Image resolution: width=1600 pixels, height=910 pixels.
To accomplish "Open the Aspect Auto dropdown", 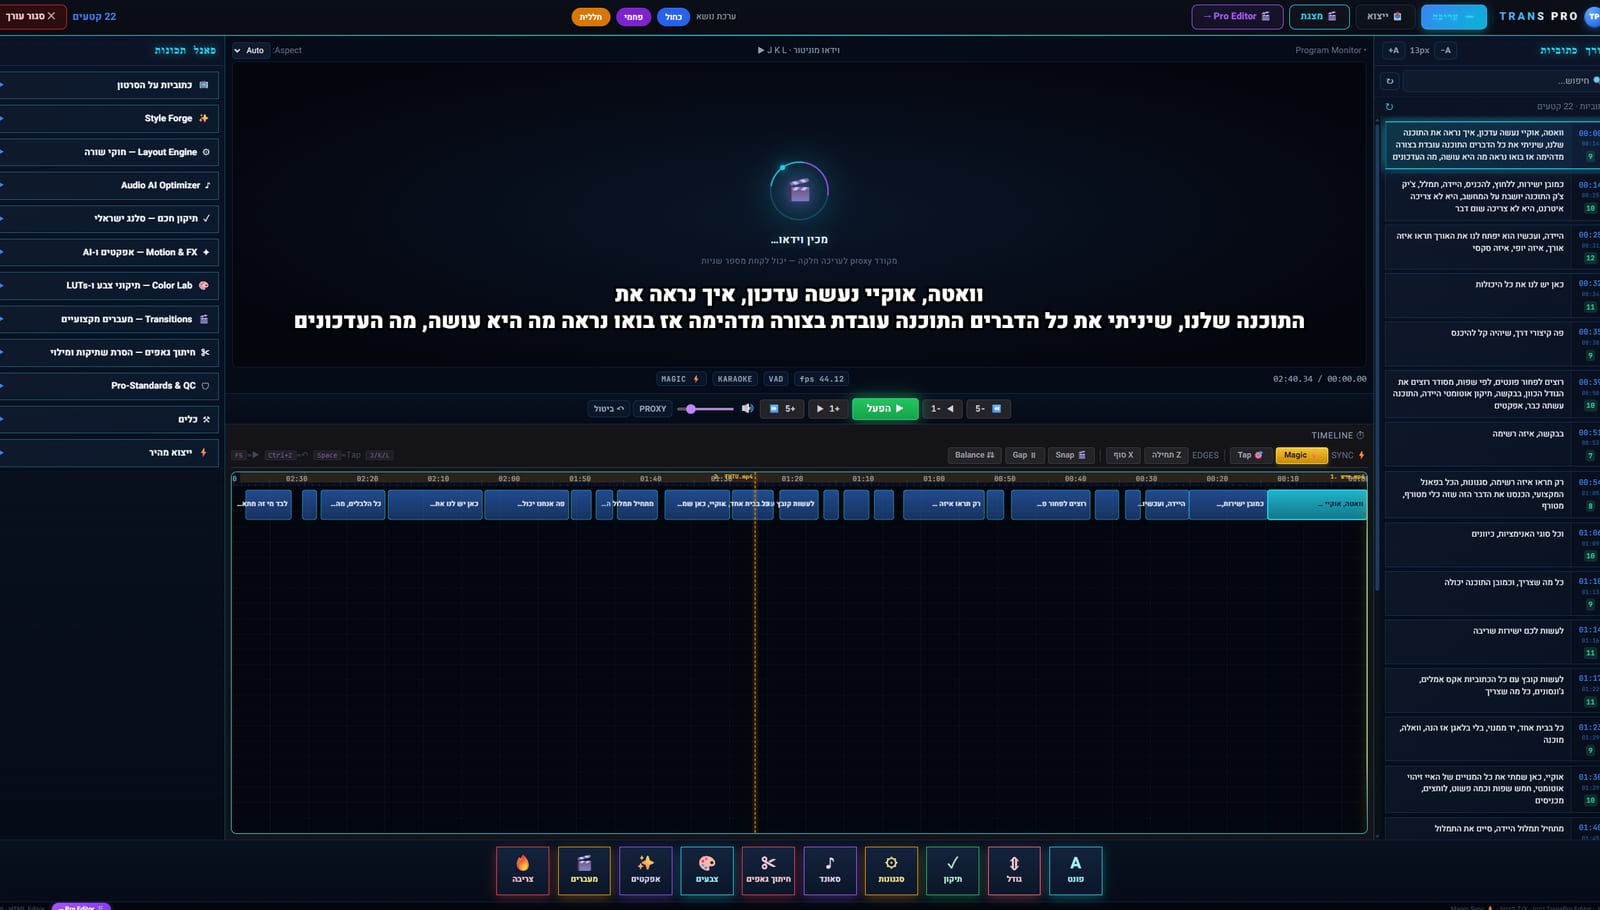I will click(x=250, y=50).
